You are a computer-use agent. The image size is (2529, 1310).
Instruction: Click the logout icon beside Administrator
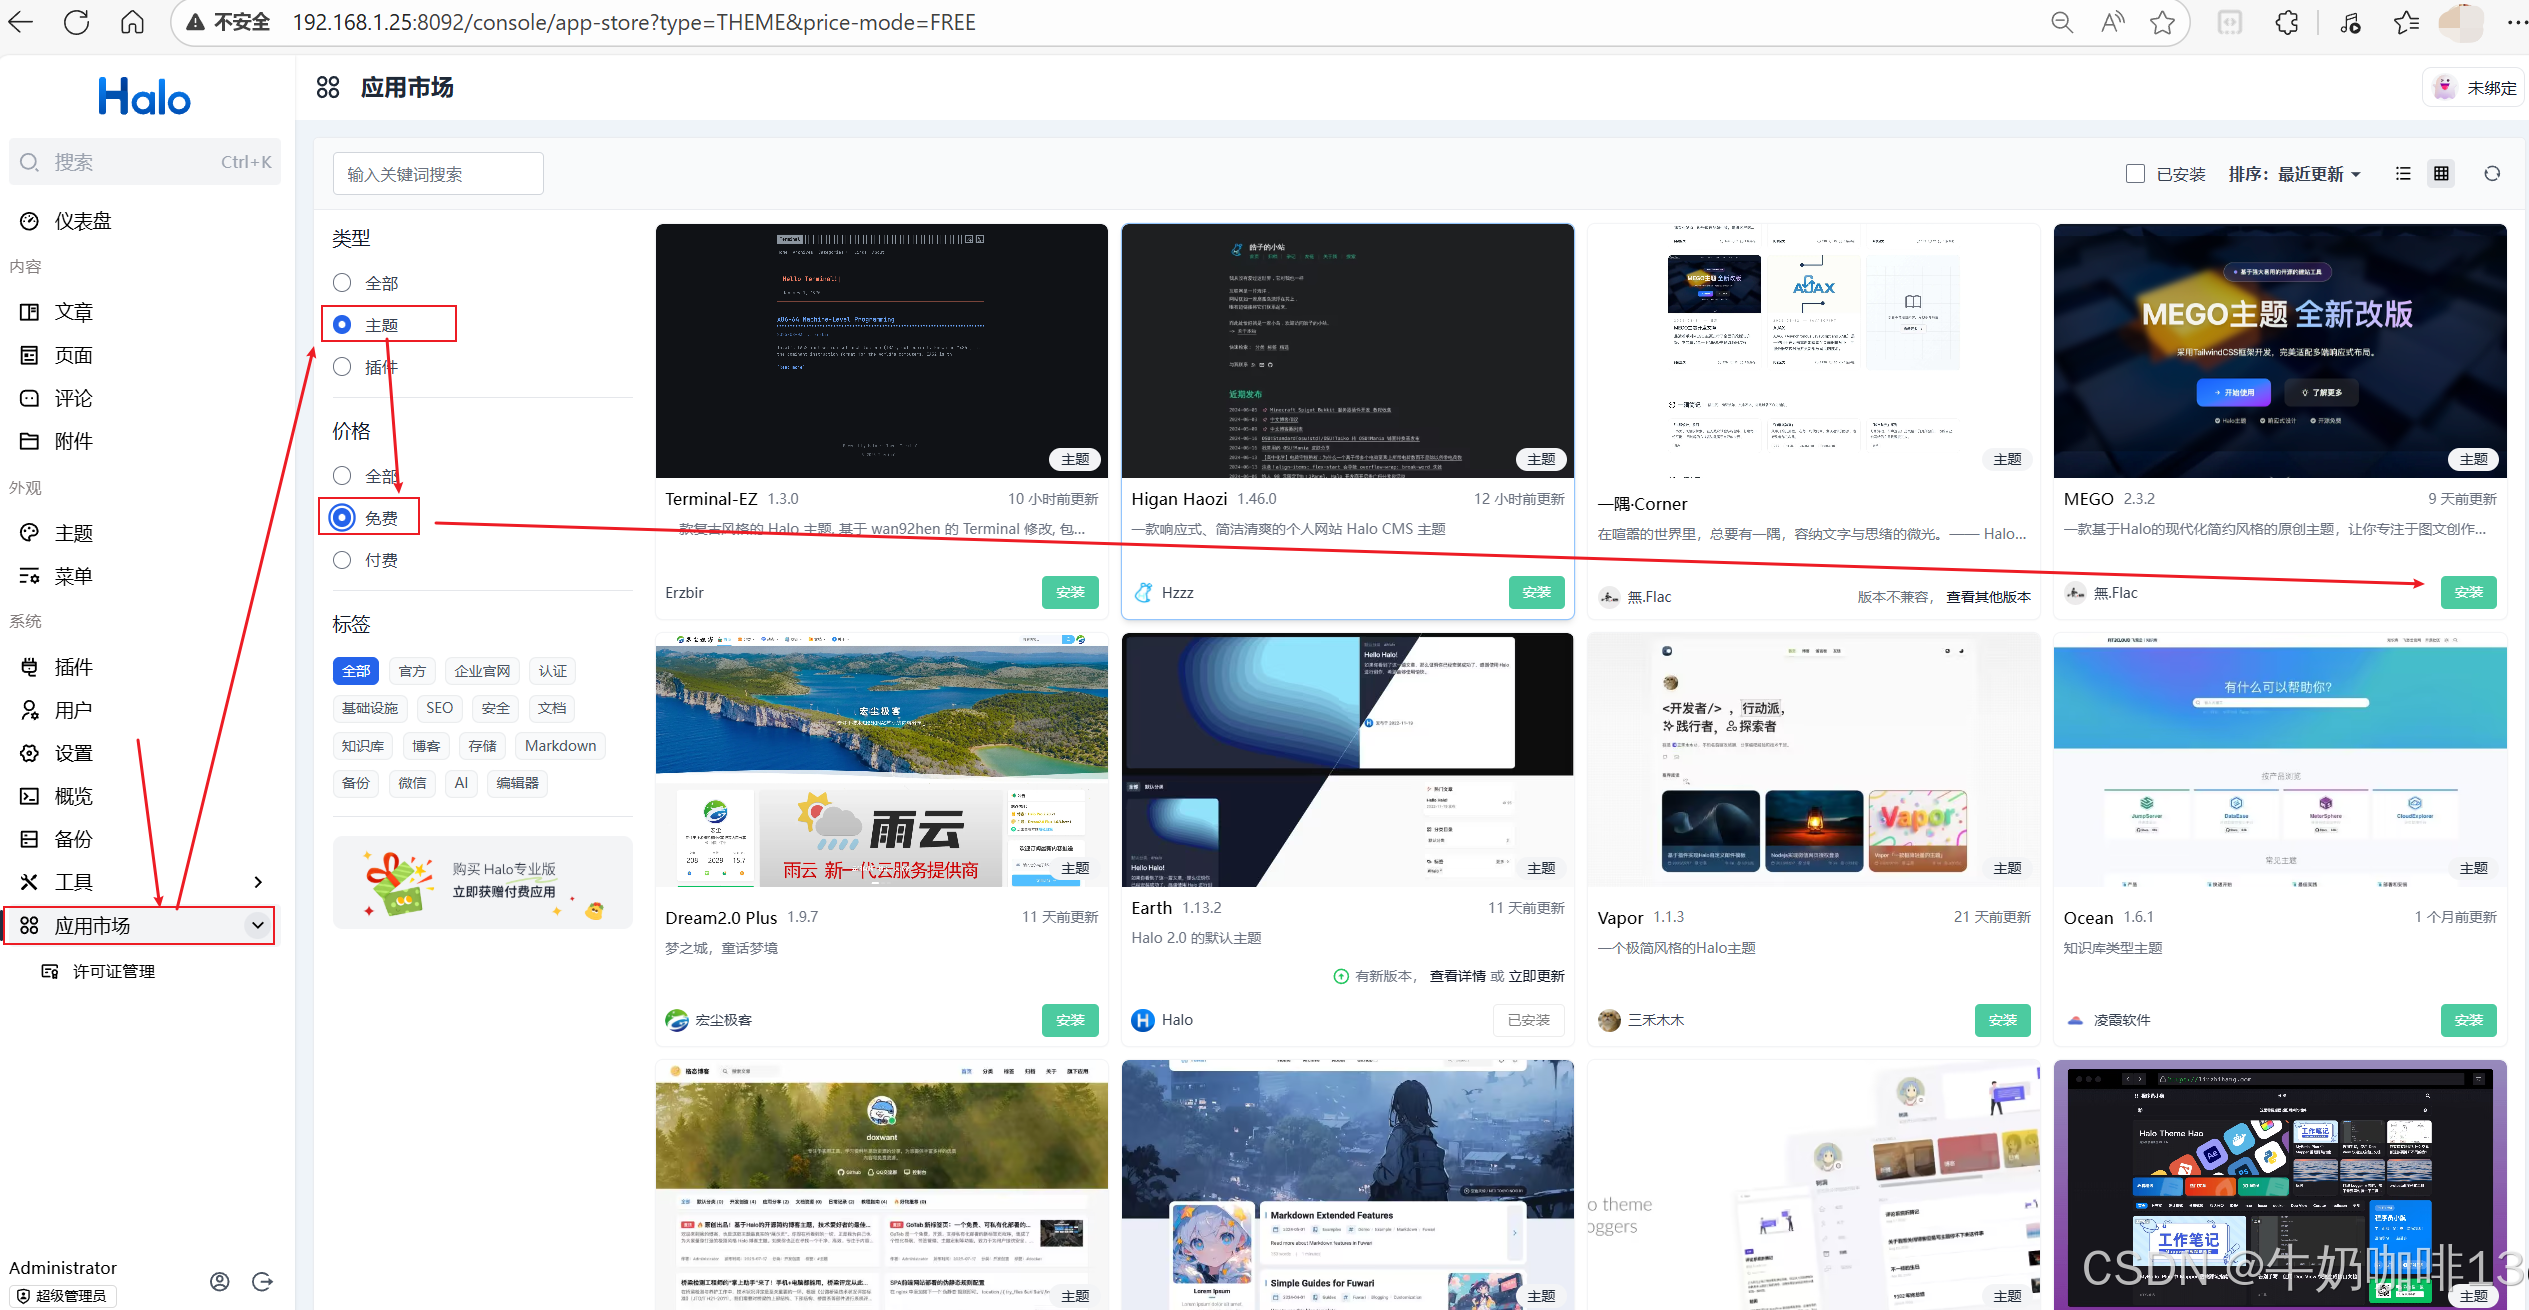(x=262, y=1281)
